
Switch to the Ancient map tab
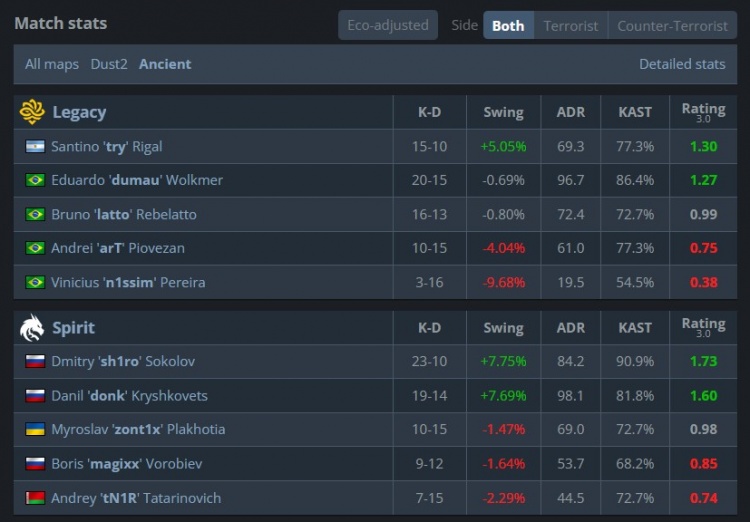[x=165, y=64]
